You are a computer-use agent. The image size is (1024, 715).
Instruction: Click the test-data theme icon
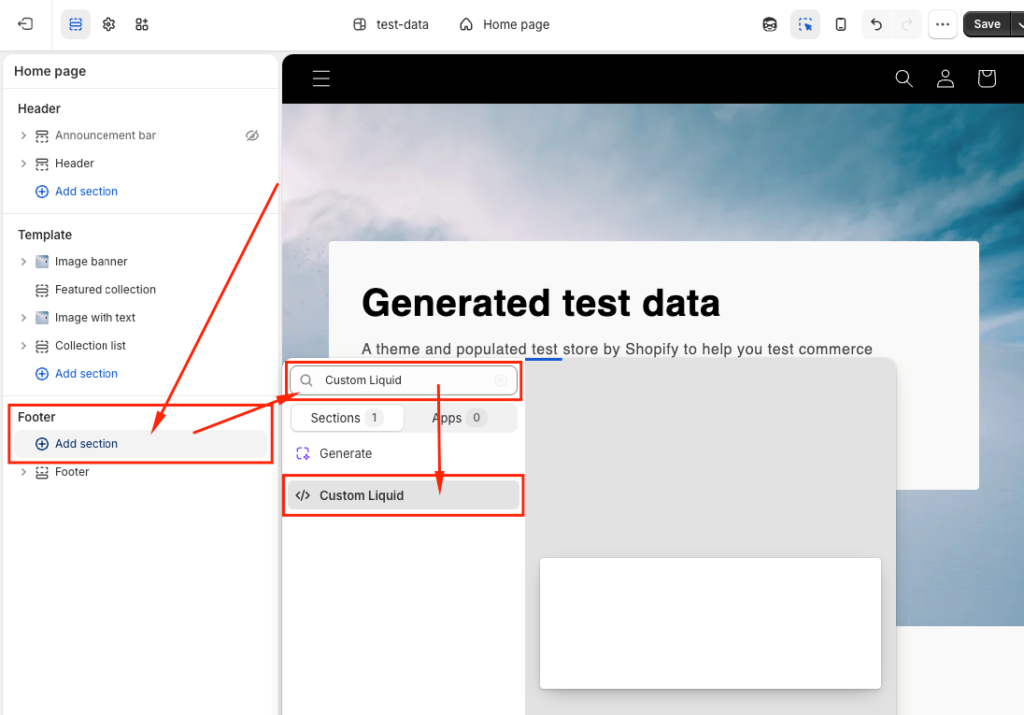tap(360, 24)
